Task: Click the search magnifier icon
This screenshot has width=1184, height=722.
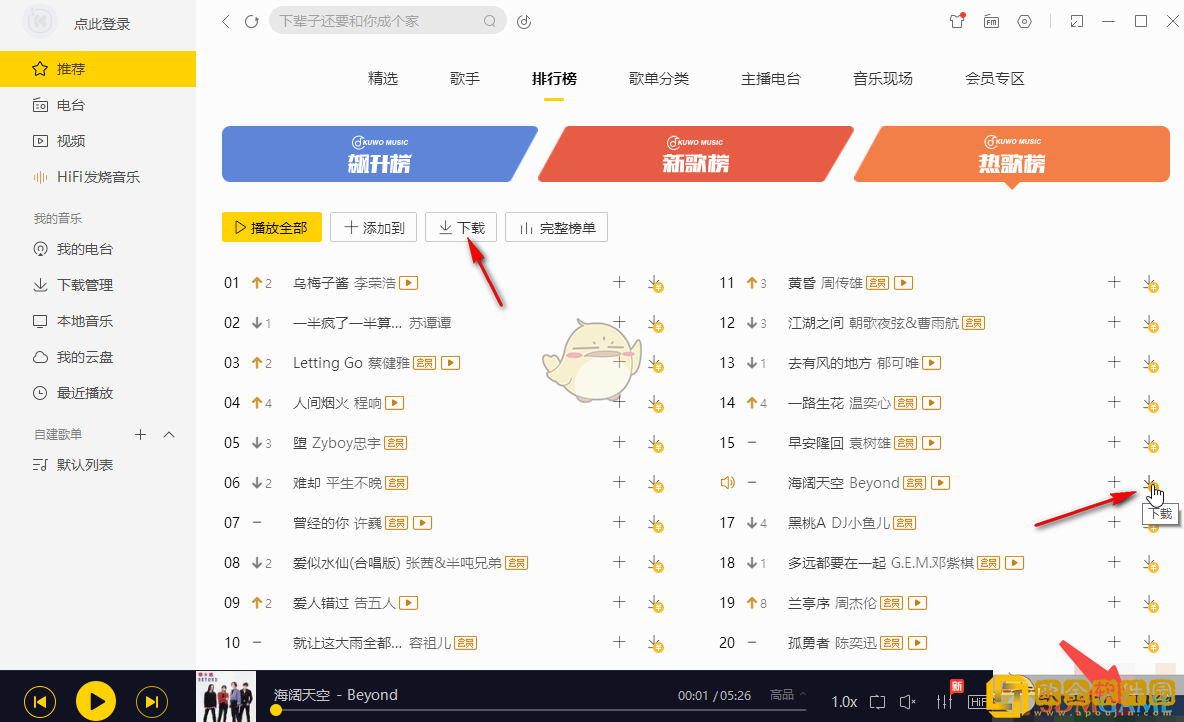Action: [489, 21]
